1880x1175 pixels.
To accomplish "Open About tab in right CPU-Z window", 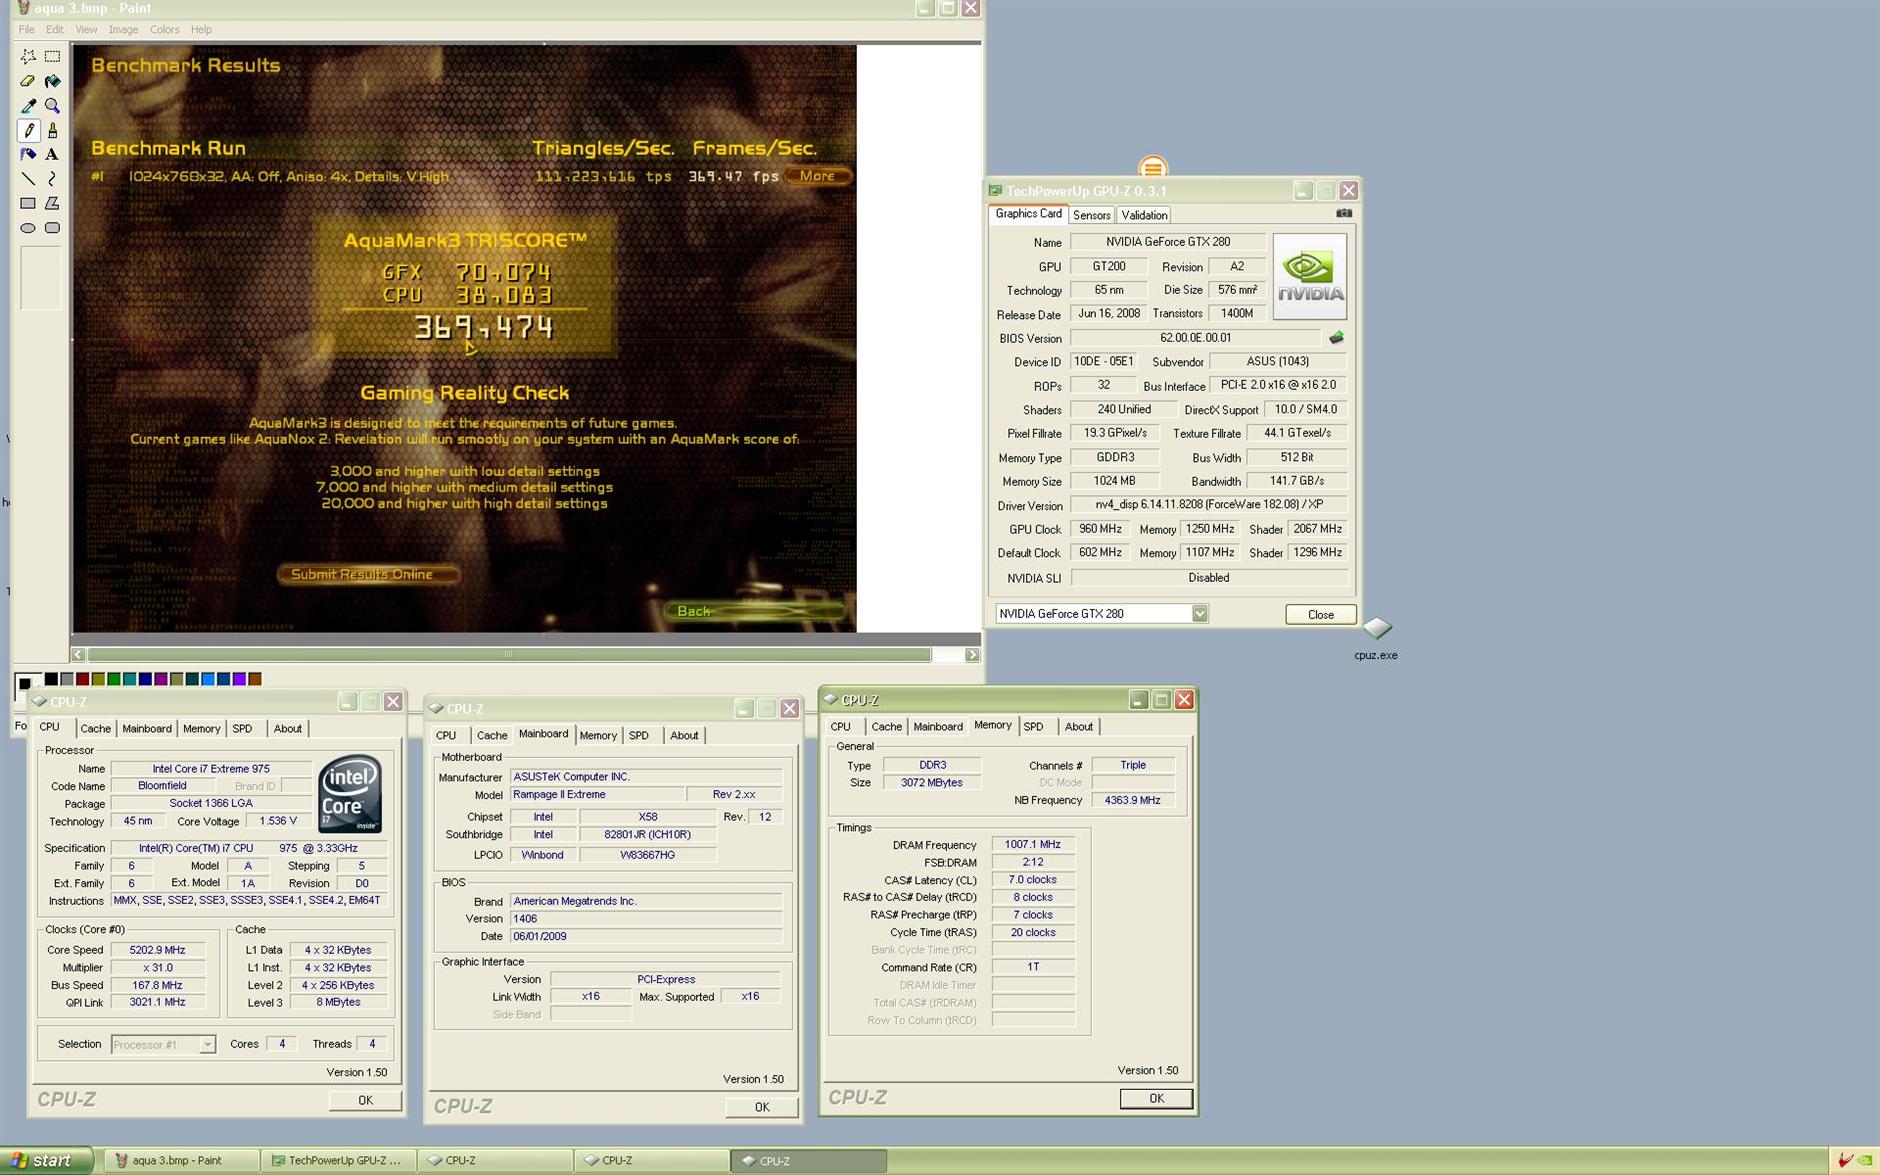I will [1078, 726].
